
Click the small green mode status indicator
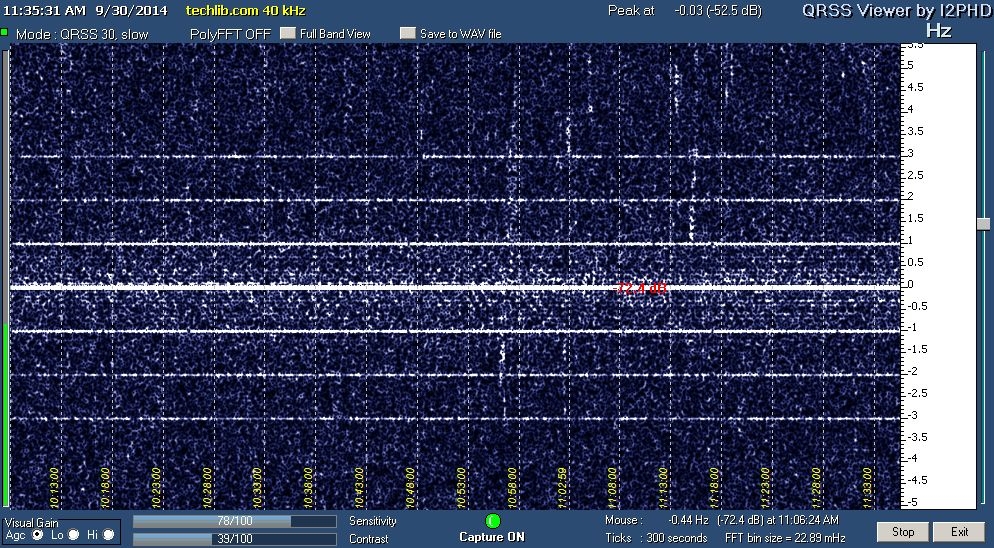(4, 33)
